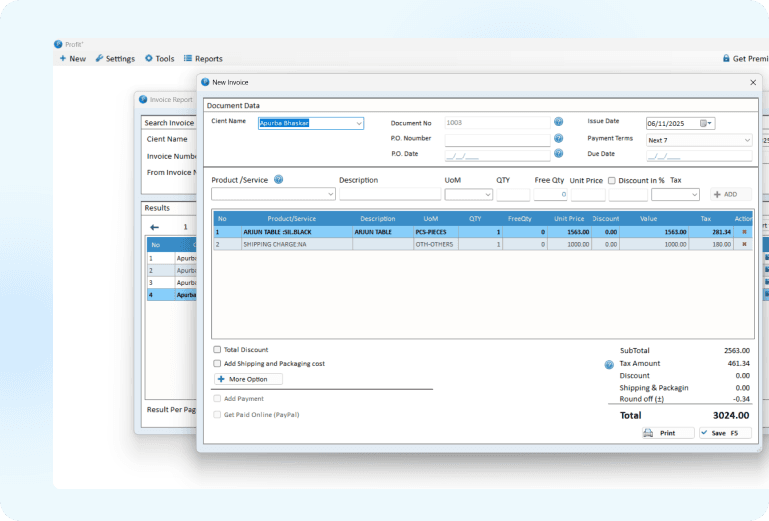Click the 281.34 tax cell
The image size is (769, 521).
(x=711, y=232)
